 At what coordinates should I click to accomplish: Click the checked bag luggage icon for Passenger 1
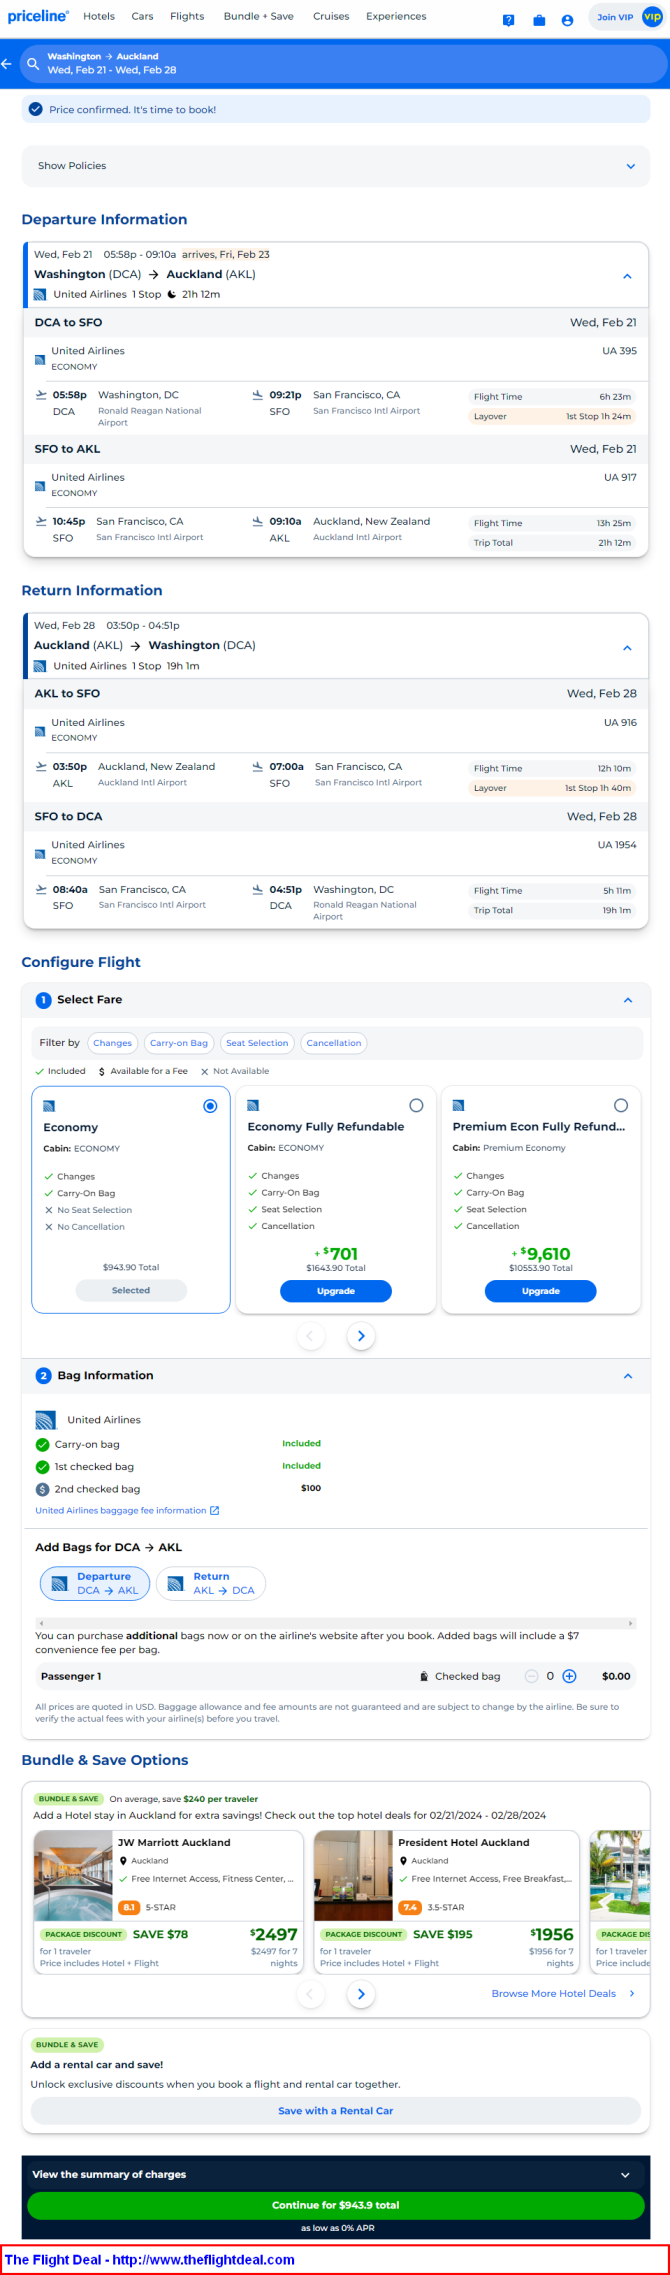tap(425, 1676)
